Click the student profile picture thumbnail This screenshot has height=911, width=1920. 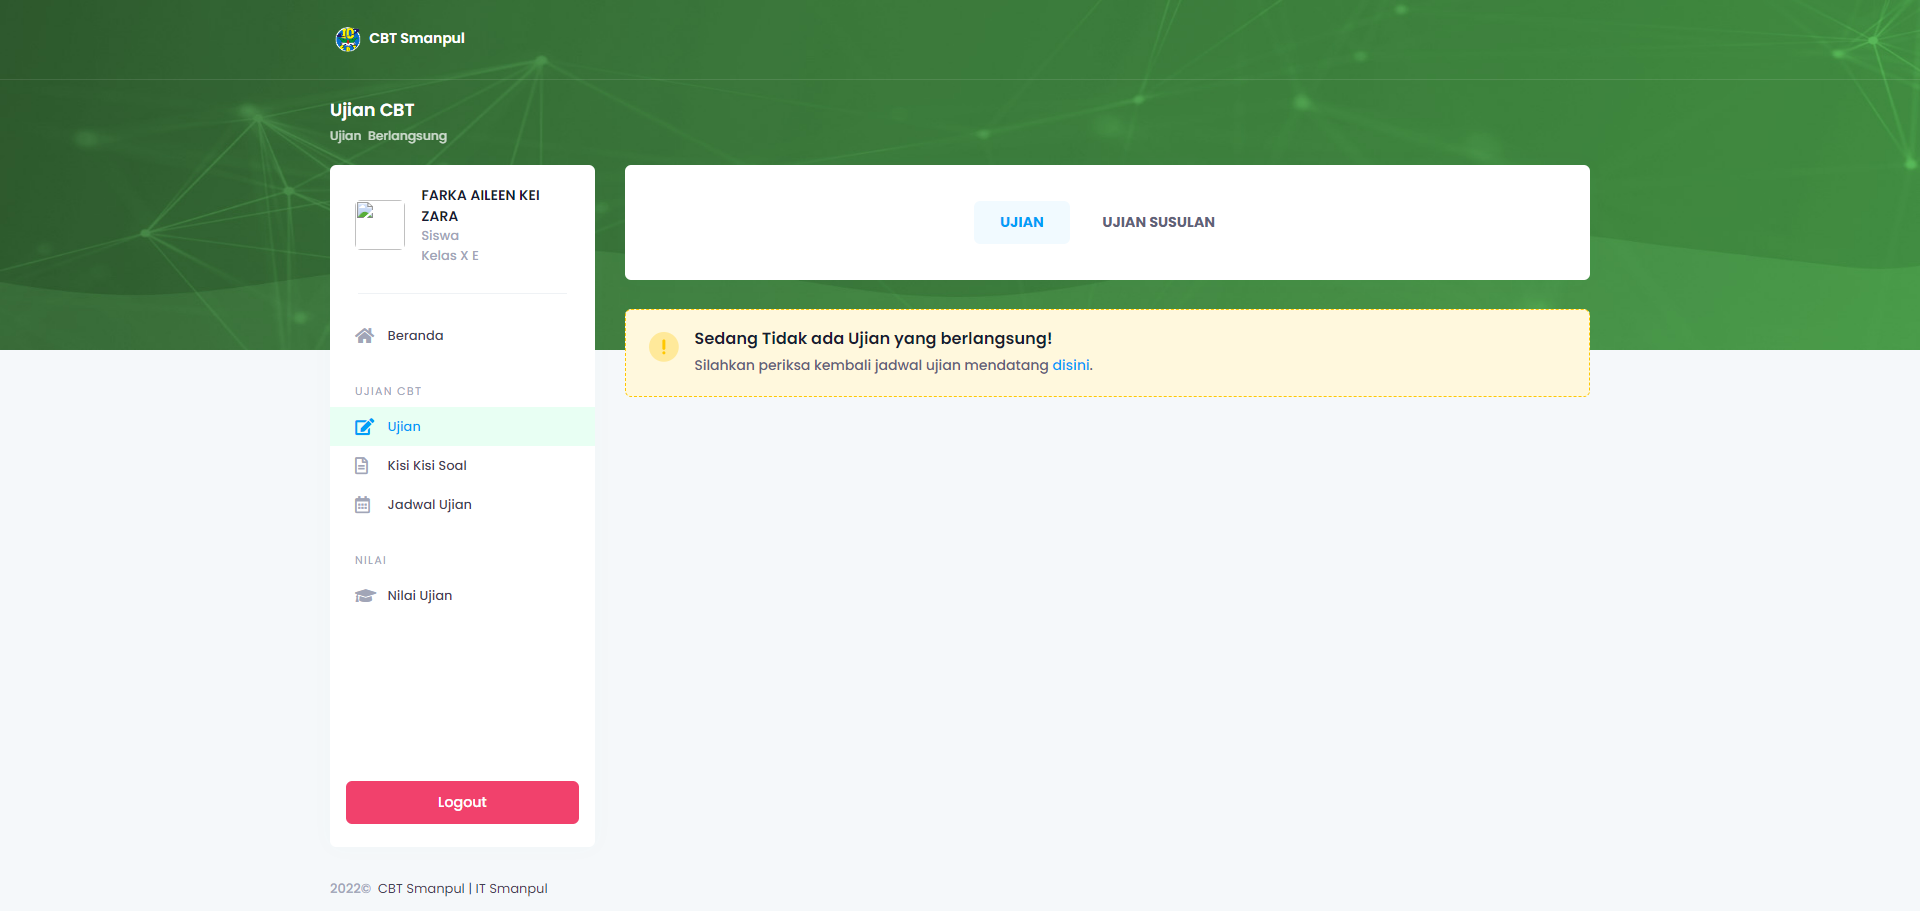click(380, 225)
